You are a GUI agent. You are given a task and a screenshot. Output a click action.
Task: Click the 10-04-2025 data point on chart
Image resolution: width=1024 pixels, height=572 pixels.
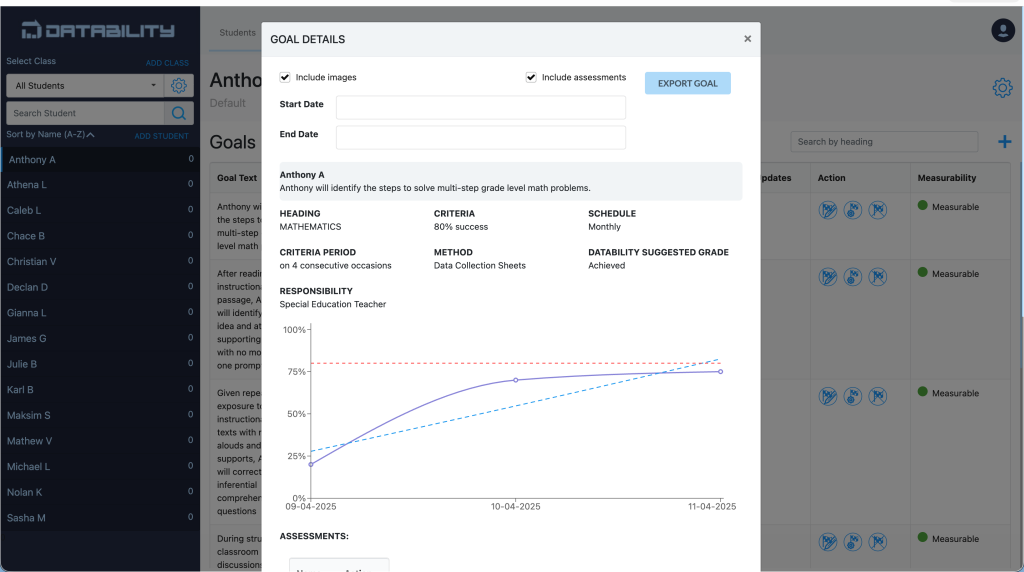click(516, 380)
